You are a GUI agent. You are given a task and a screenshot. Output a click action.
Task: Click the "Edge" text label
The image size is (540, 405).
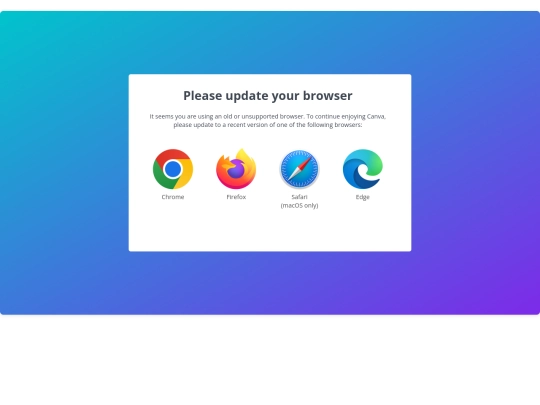pos(363,197)
